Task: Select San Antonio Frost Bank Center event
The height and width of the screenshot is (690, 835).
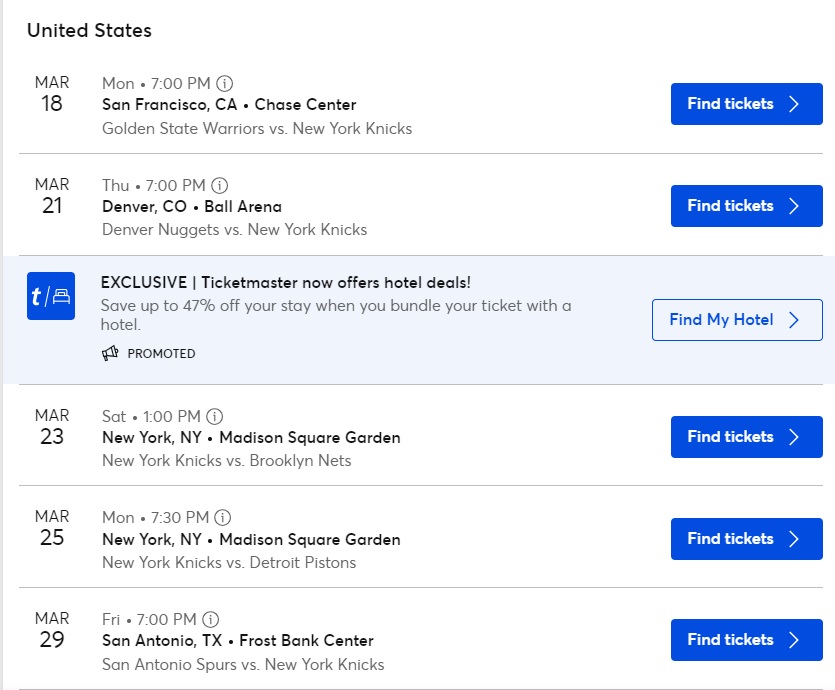Action: pos(238,640)
